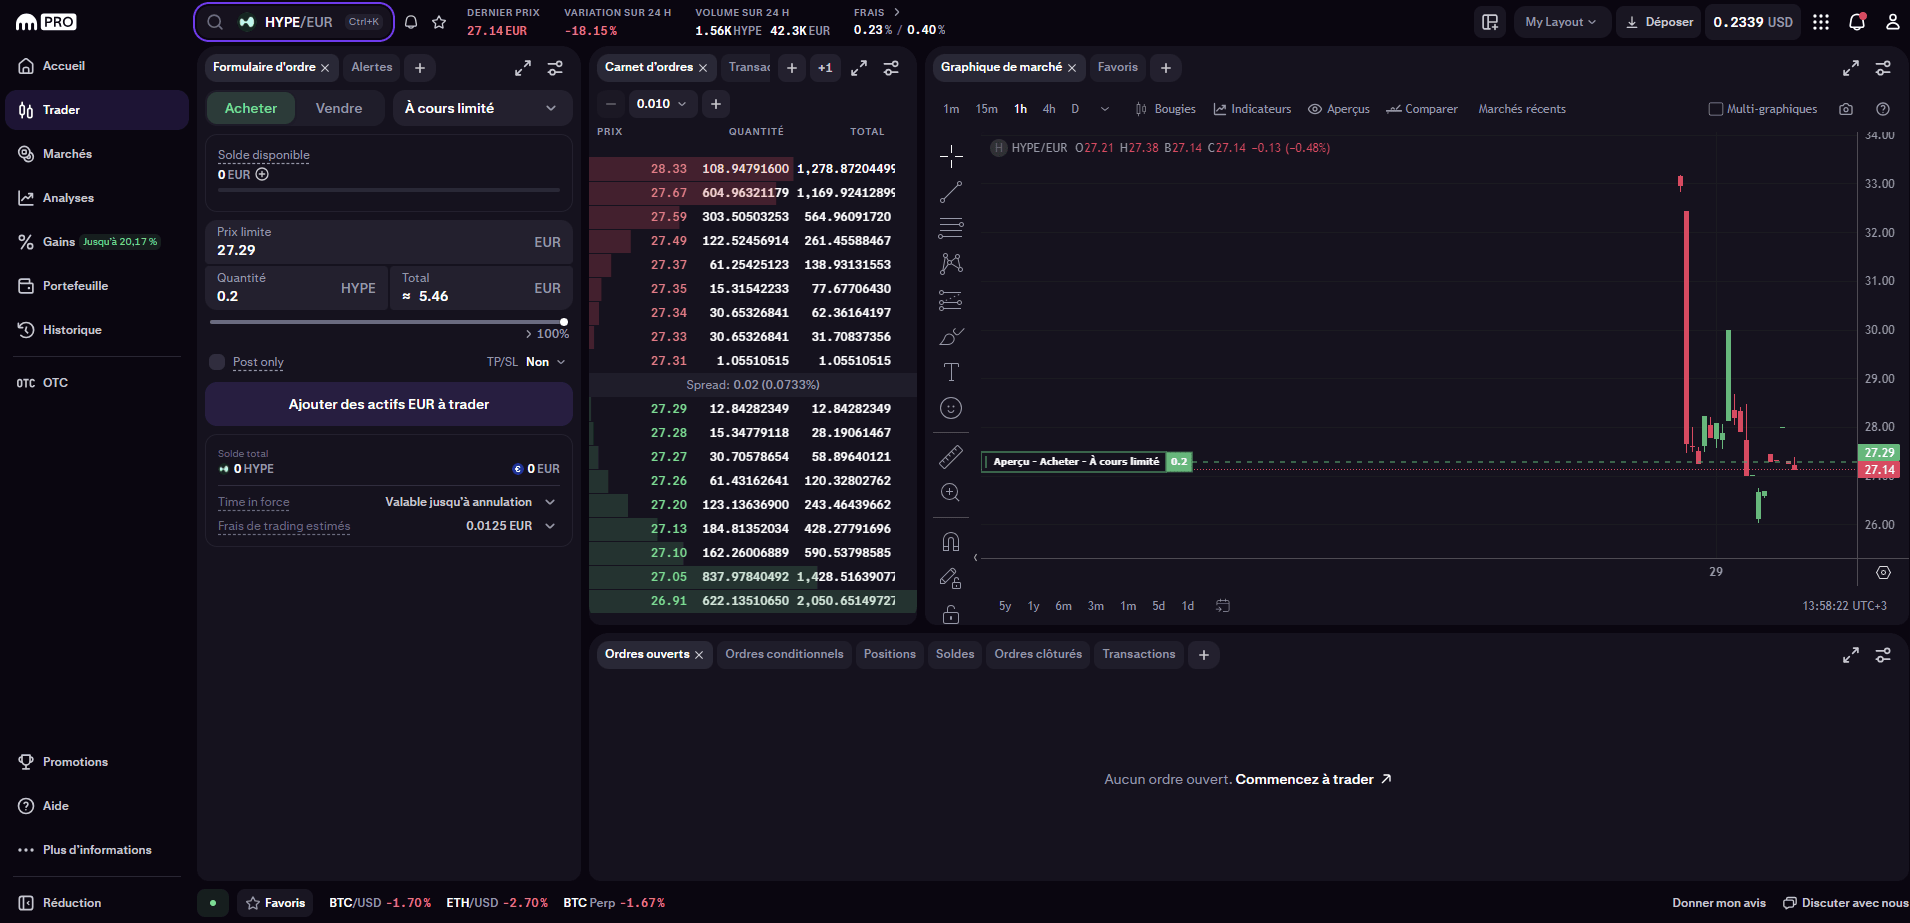
Task: Take a chart snapshot with the camera icon
Action: (x=1847, y=109)
